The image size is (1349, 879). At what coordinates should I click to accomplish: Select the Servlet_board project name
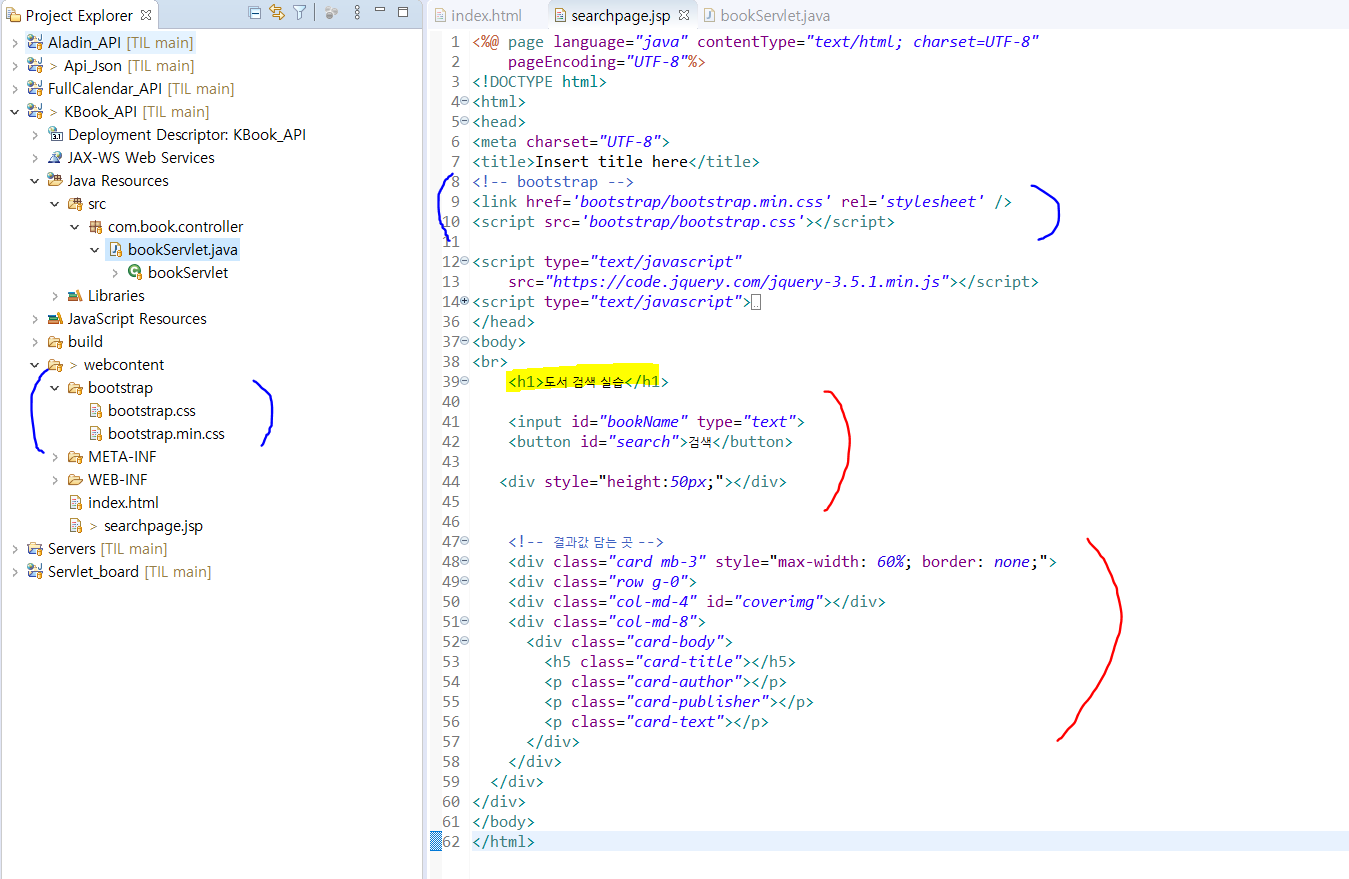point(93,572)
